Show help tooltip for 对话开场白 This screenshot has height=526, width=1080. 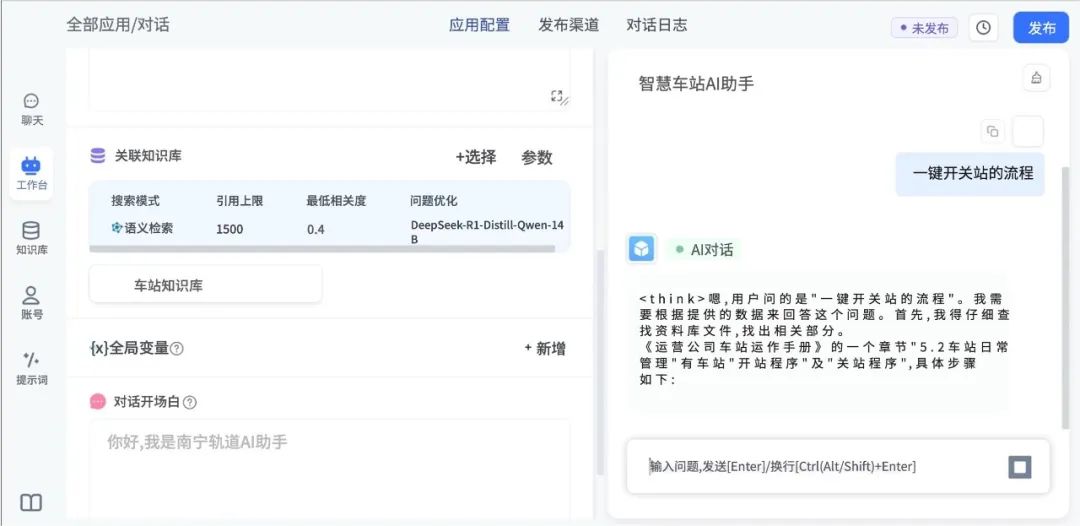(x=190, y=402)
